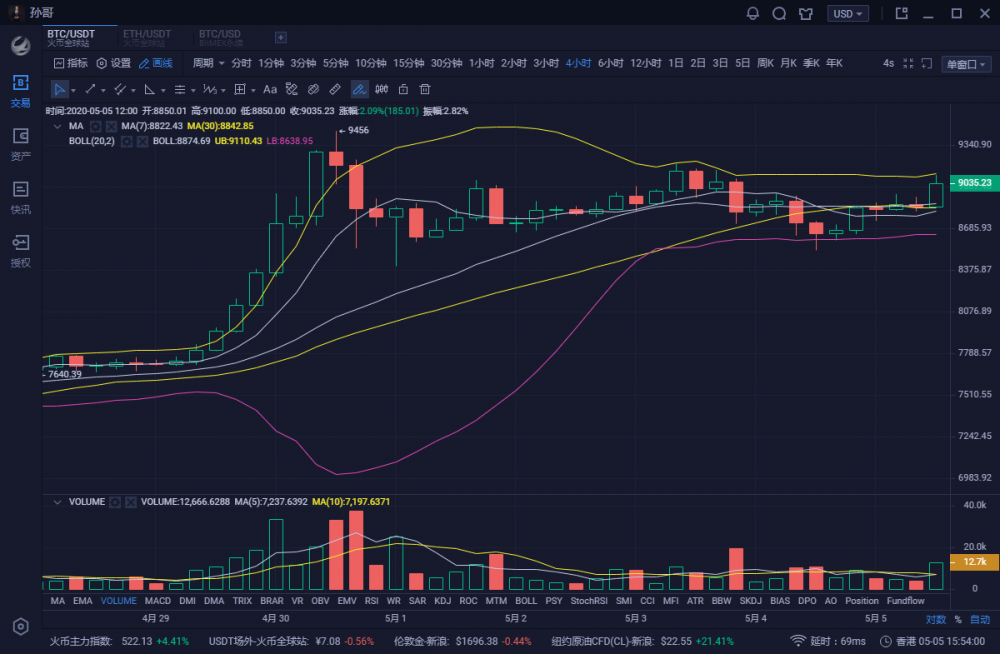Open the skin theme shirt icon
1000x654 pixels.
point(806,14)
